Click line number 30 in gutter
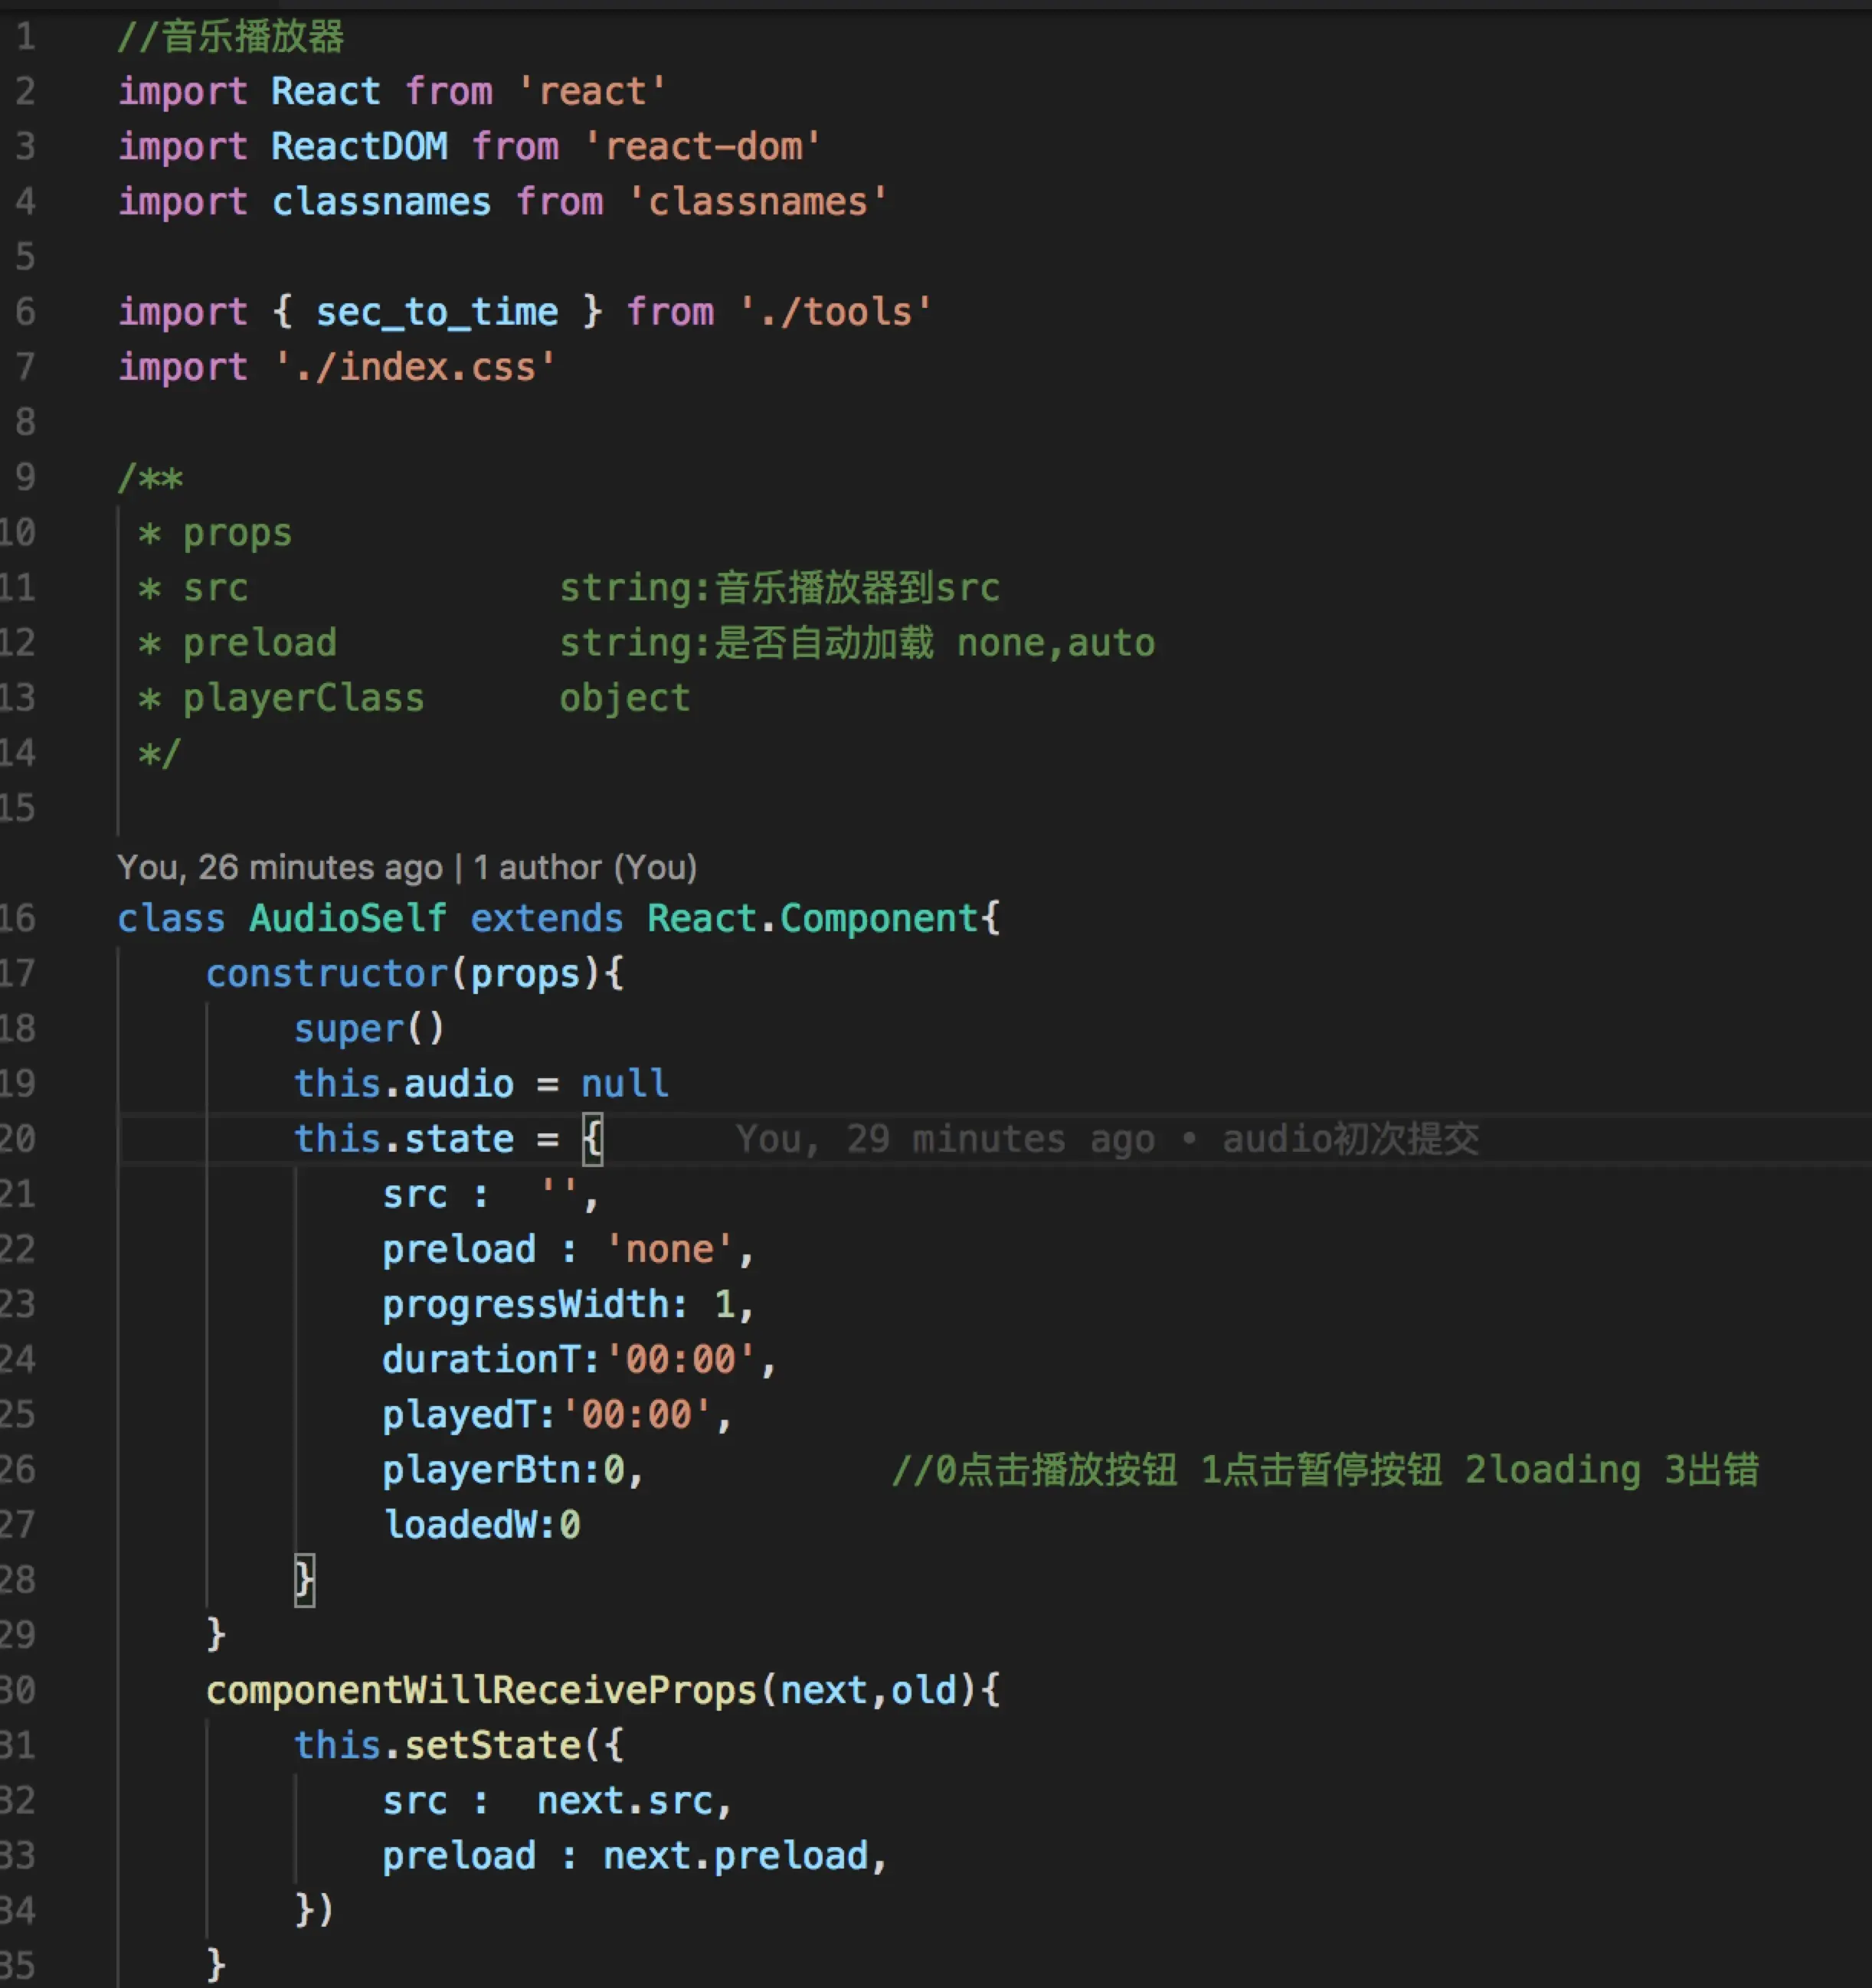The width and height of the screenshot is (1872, 1988). point(18,1690)
